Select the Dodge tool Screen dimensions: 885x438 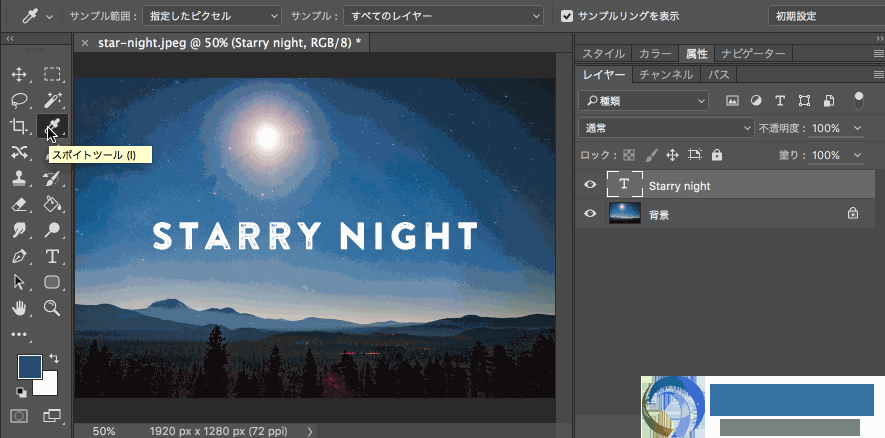tap(52, 230)
